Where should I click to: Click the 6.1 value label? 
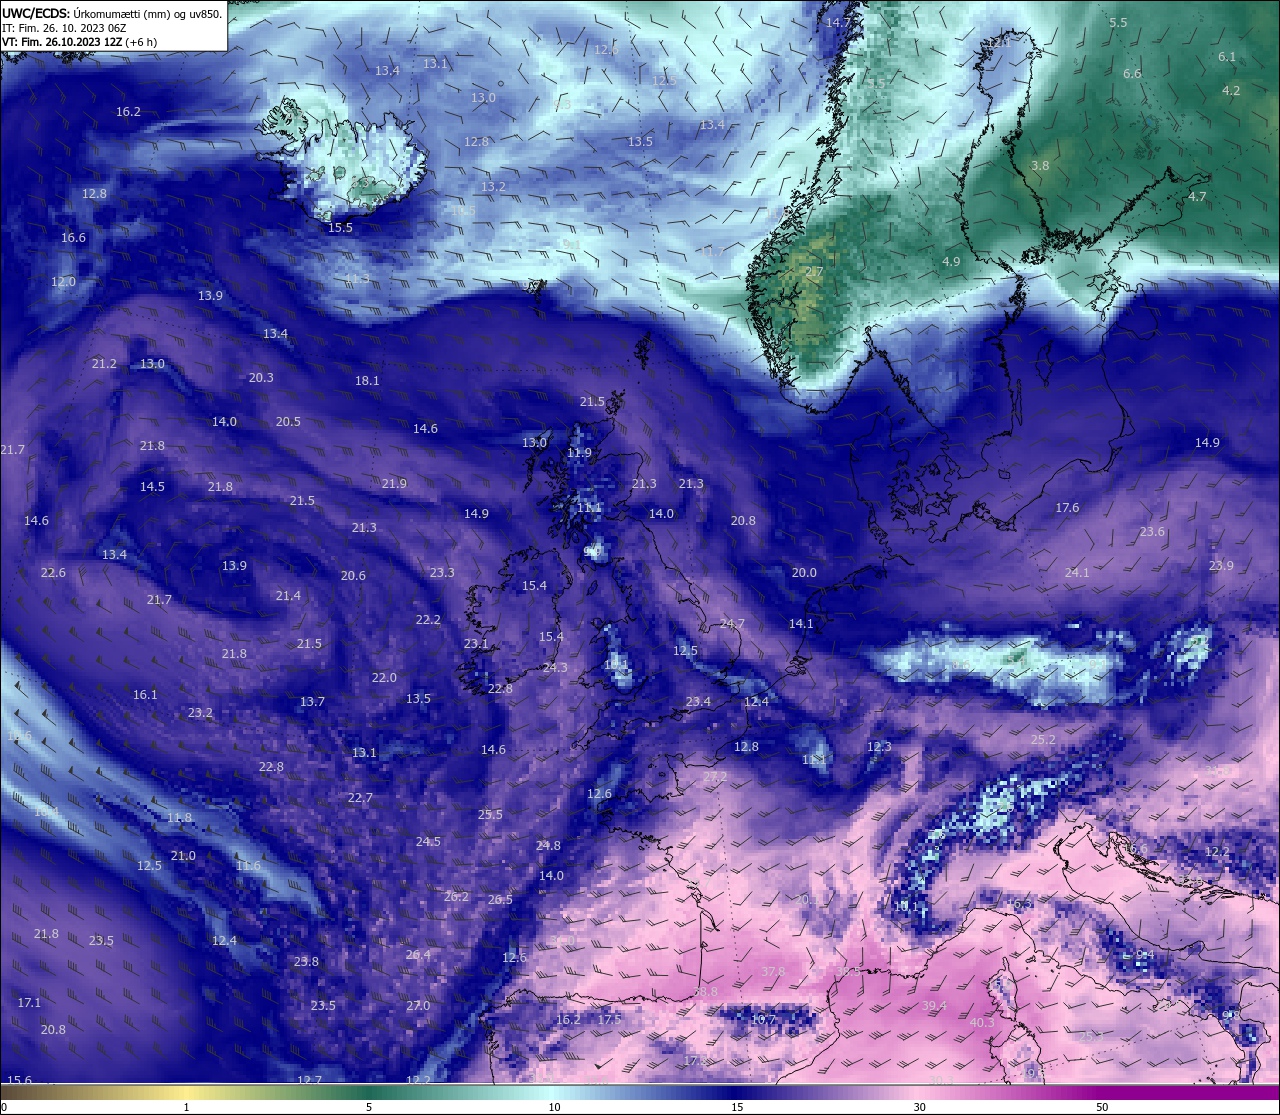pyautogui.click(x=1227, y=57)
